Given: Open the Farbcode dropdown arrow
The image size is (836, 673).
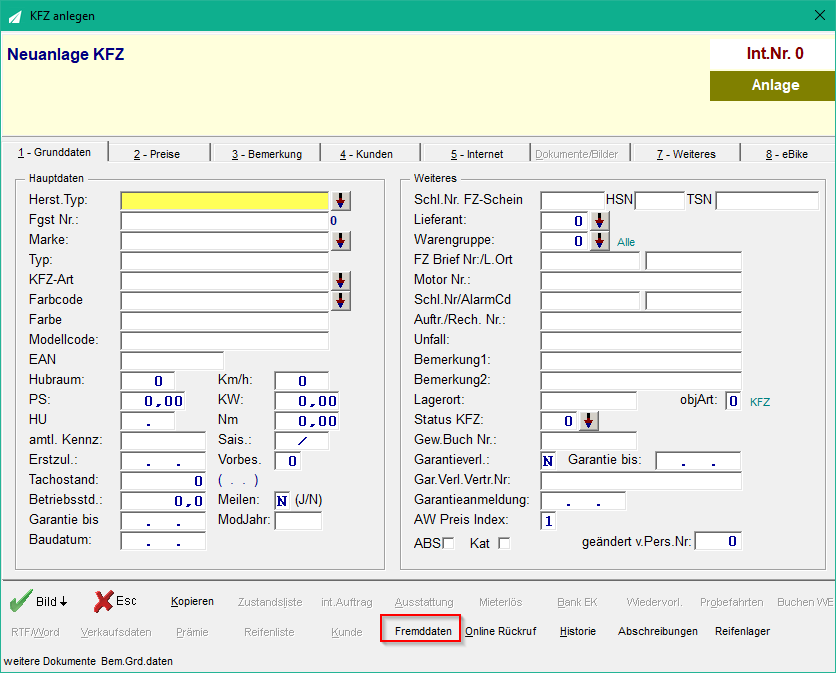Looking at the screenshot, I should pyautogui.click(x=341, y=301).
